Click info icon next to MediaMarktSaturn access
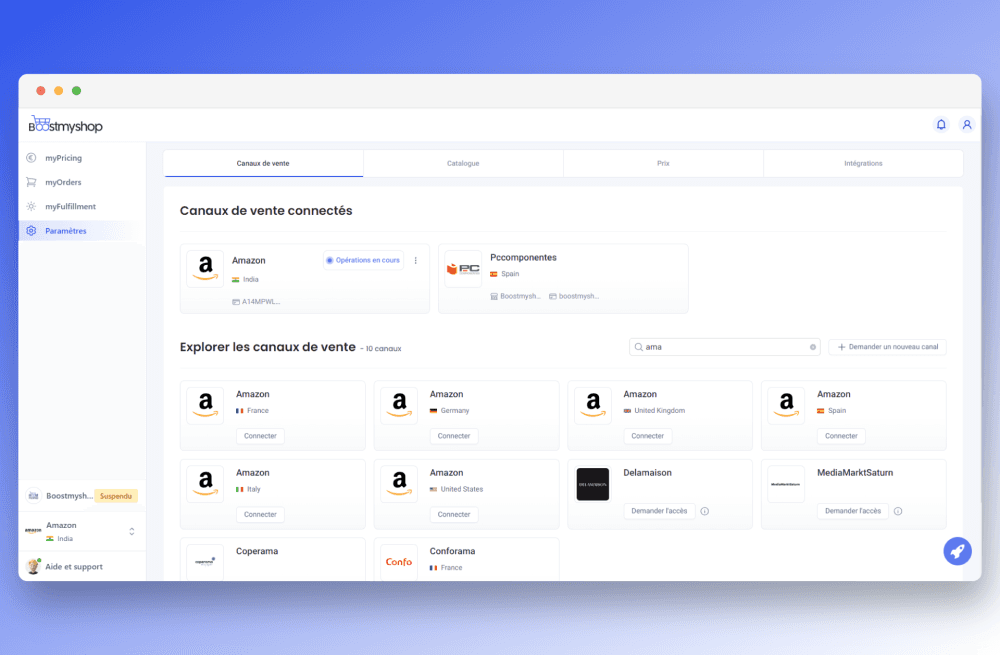The height and width of the screenshot is (655, 1000). [898, 511]
